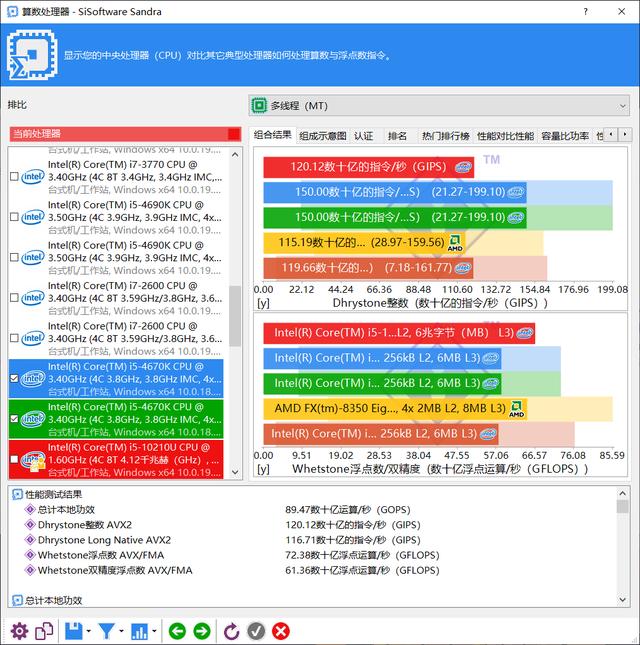Click the 性能测试结果 section icon
Viewport: 640px width, 645px height.
coord(17,494)
